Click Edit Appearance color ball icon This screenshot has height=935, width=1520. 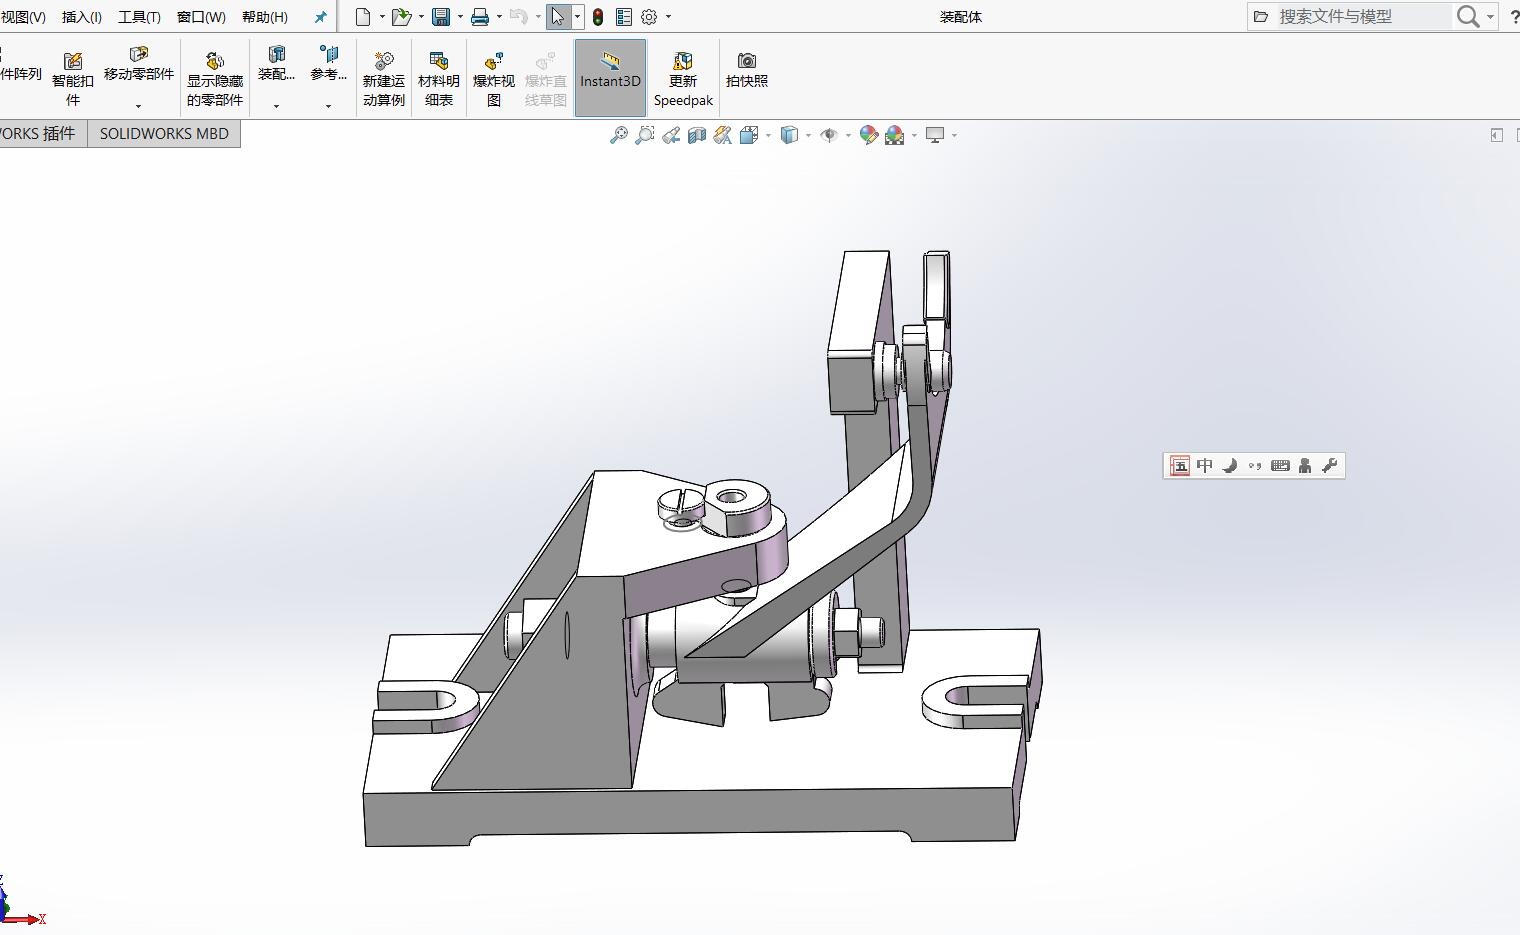pyautogui.click(x=869, y=135)
